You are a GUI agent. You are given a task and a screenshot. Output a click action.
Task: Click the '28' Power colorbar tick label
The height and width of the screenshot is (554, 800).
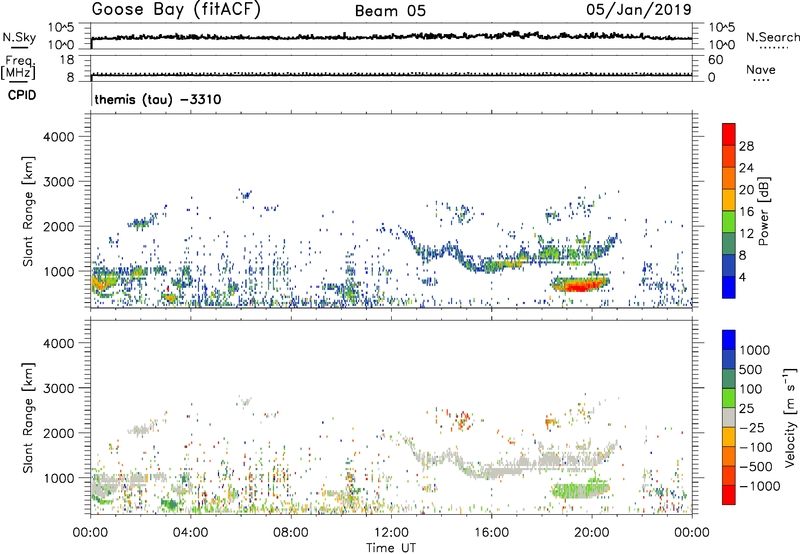coord(746,146)
